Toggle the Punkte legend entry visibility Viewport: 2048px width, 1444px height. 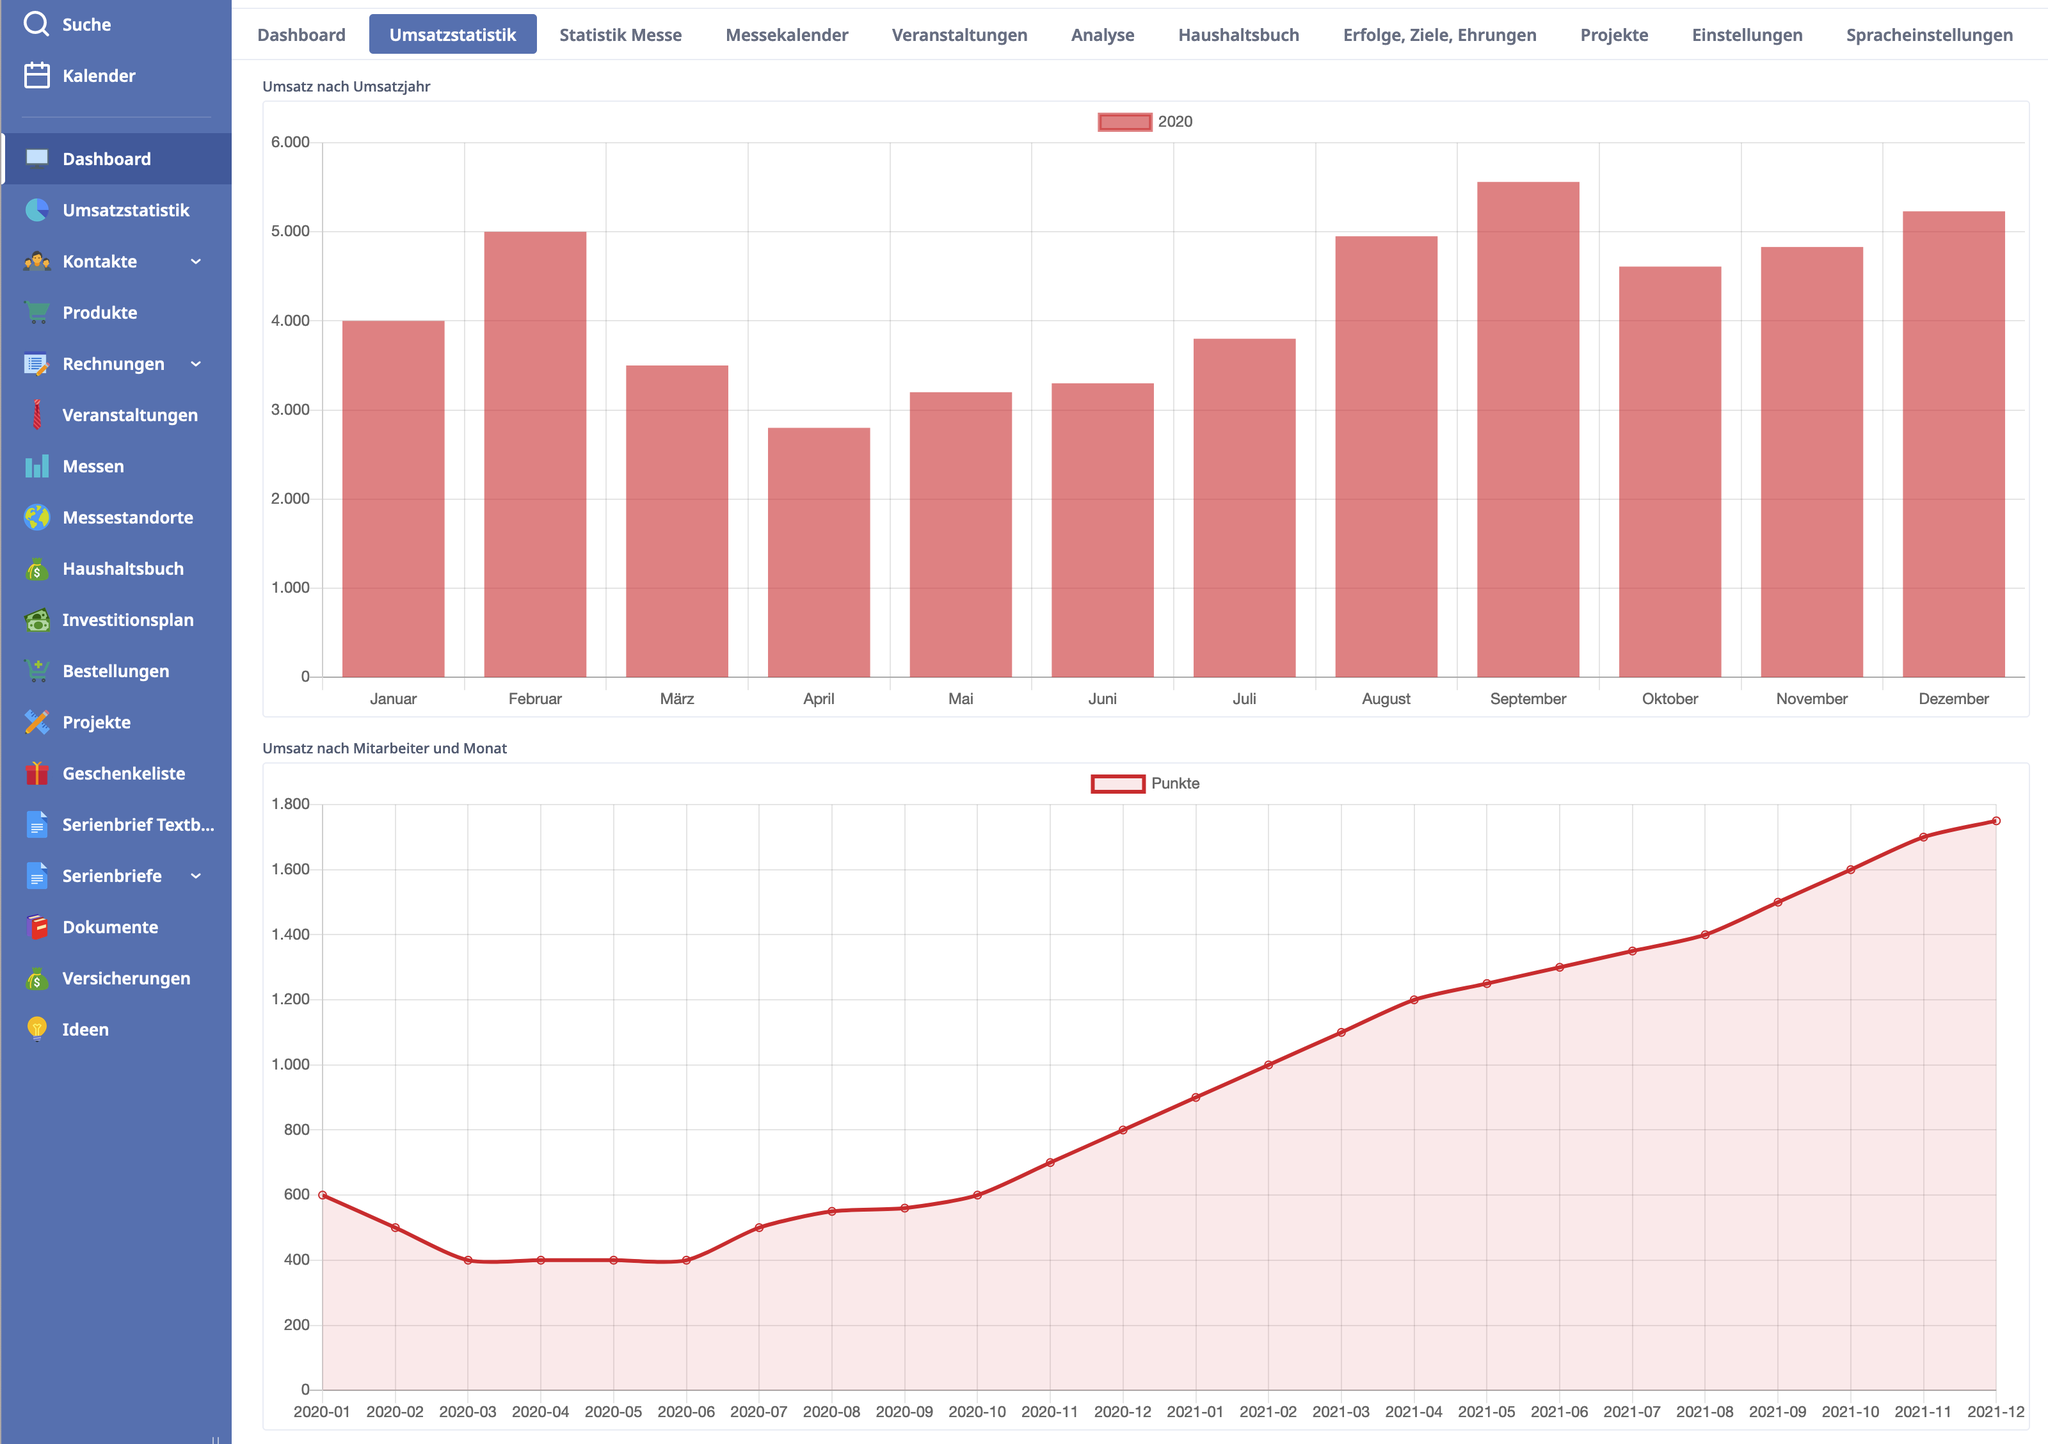(1148, 783)
